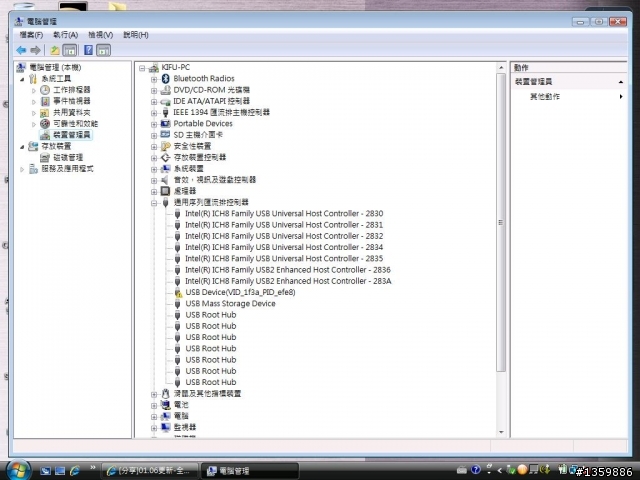Image resolution: width=640 pixels, height=480 pixels.
Task: Open Internet Explorer from quick launch
Action: point(75,471)
